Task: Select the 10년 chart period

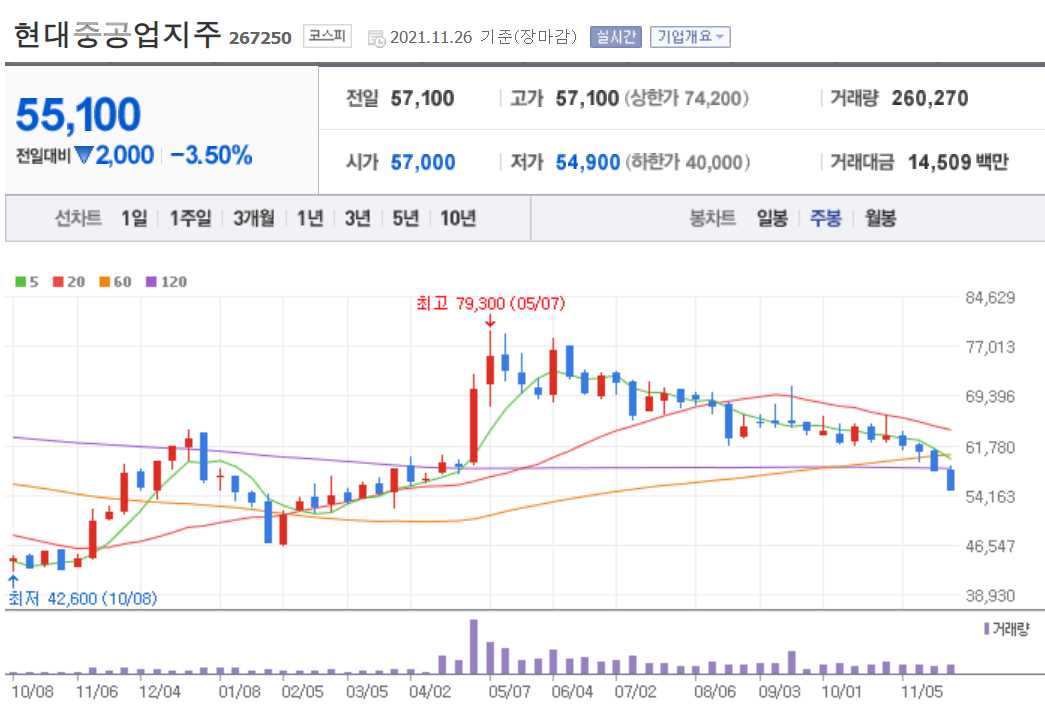Action: coord(456,217)
